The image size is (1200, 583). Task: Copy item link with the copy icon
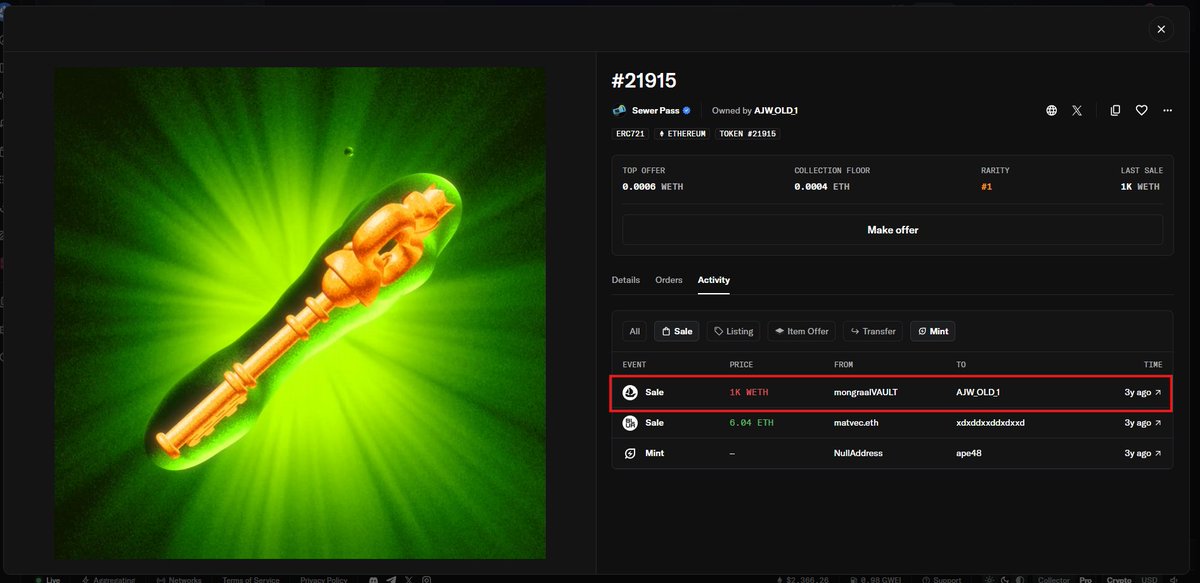pos(1115,111)
